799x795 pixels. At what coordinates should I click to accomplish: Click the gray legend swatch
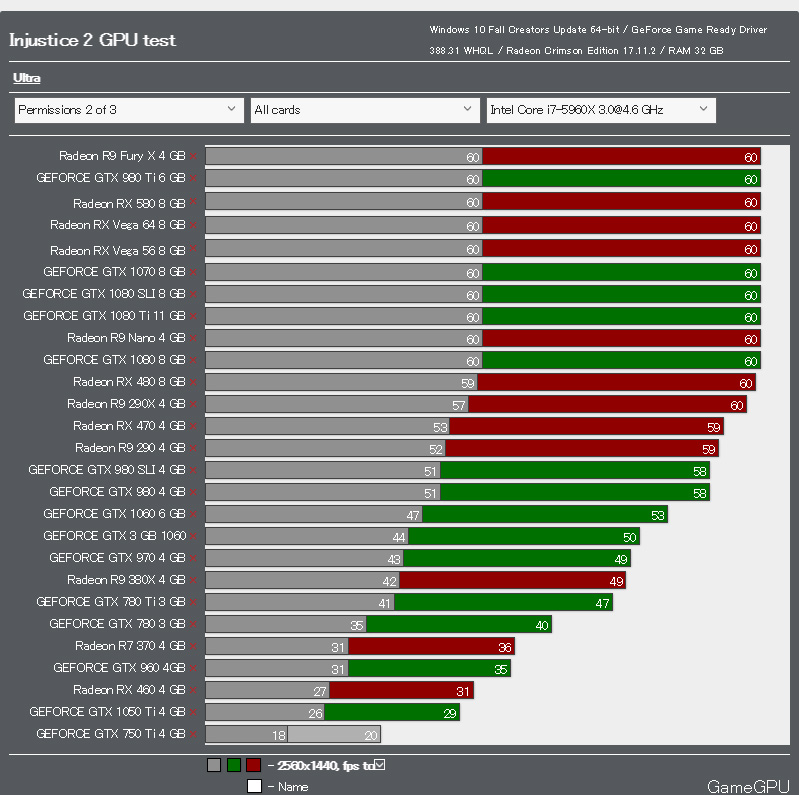coord(214,765)
